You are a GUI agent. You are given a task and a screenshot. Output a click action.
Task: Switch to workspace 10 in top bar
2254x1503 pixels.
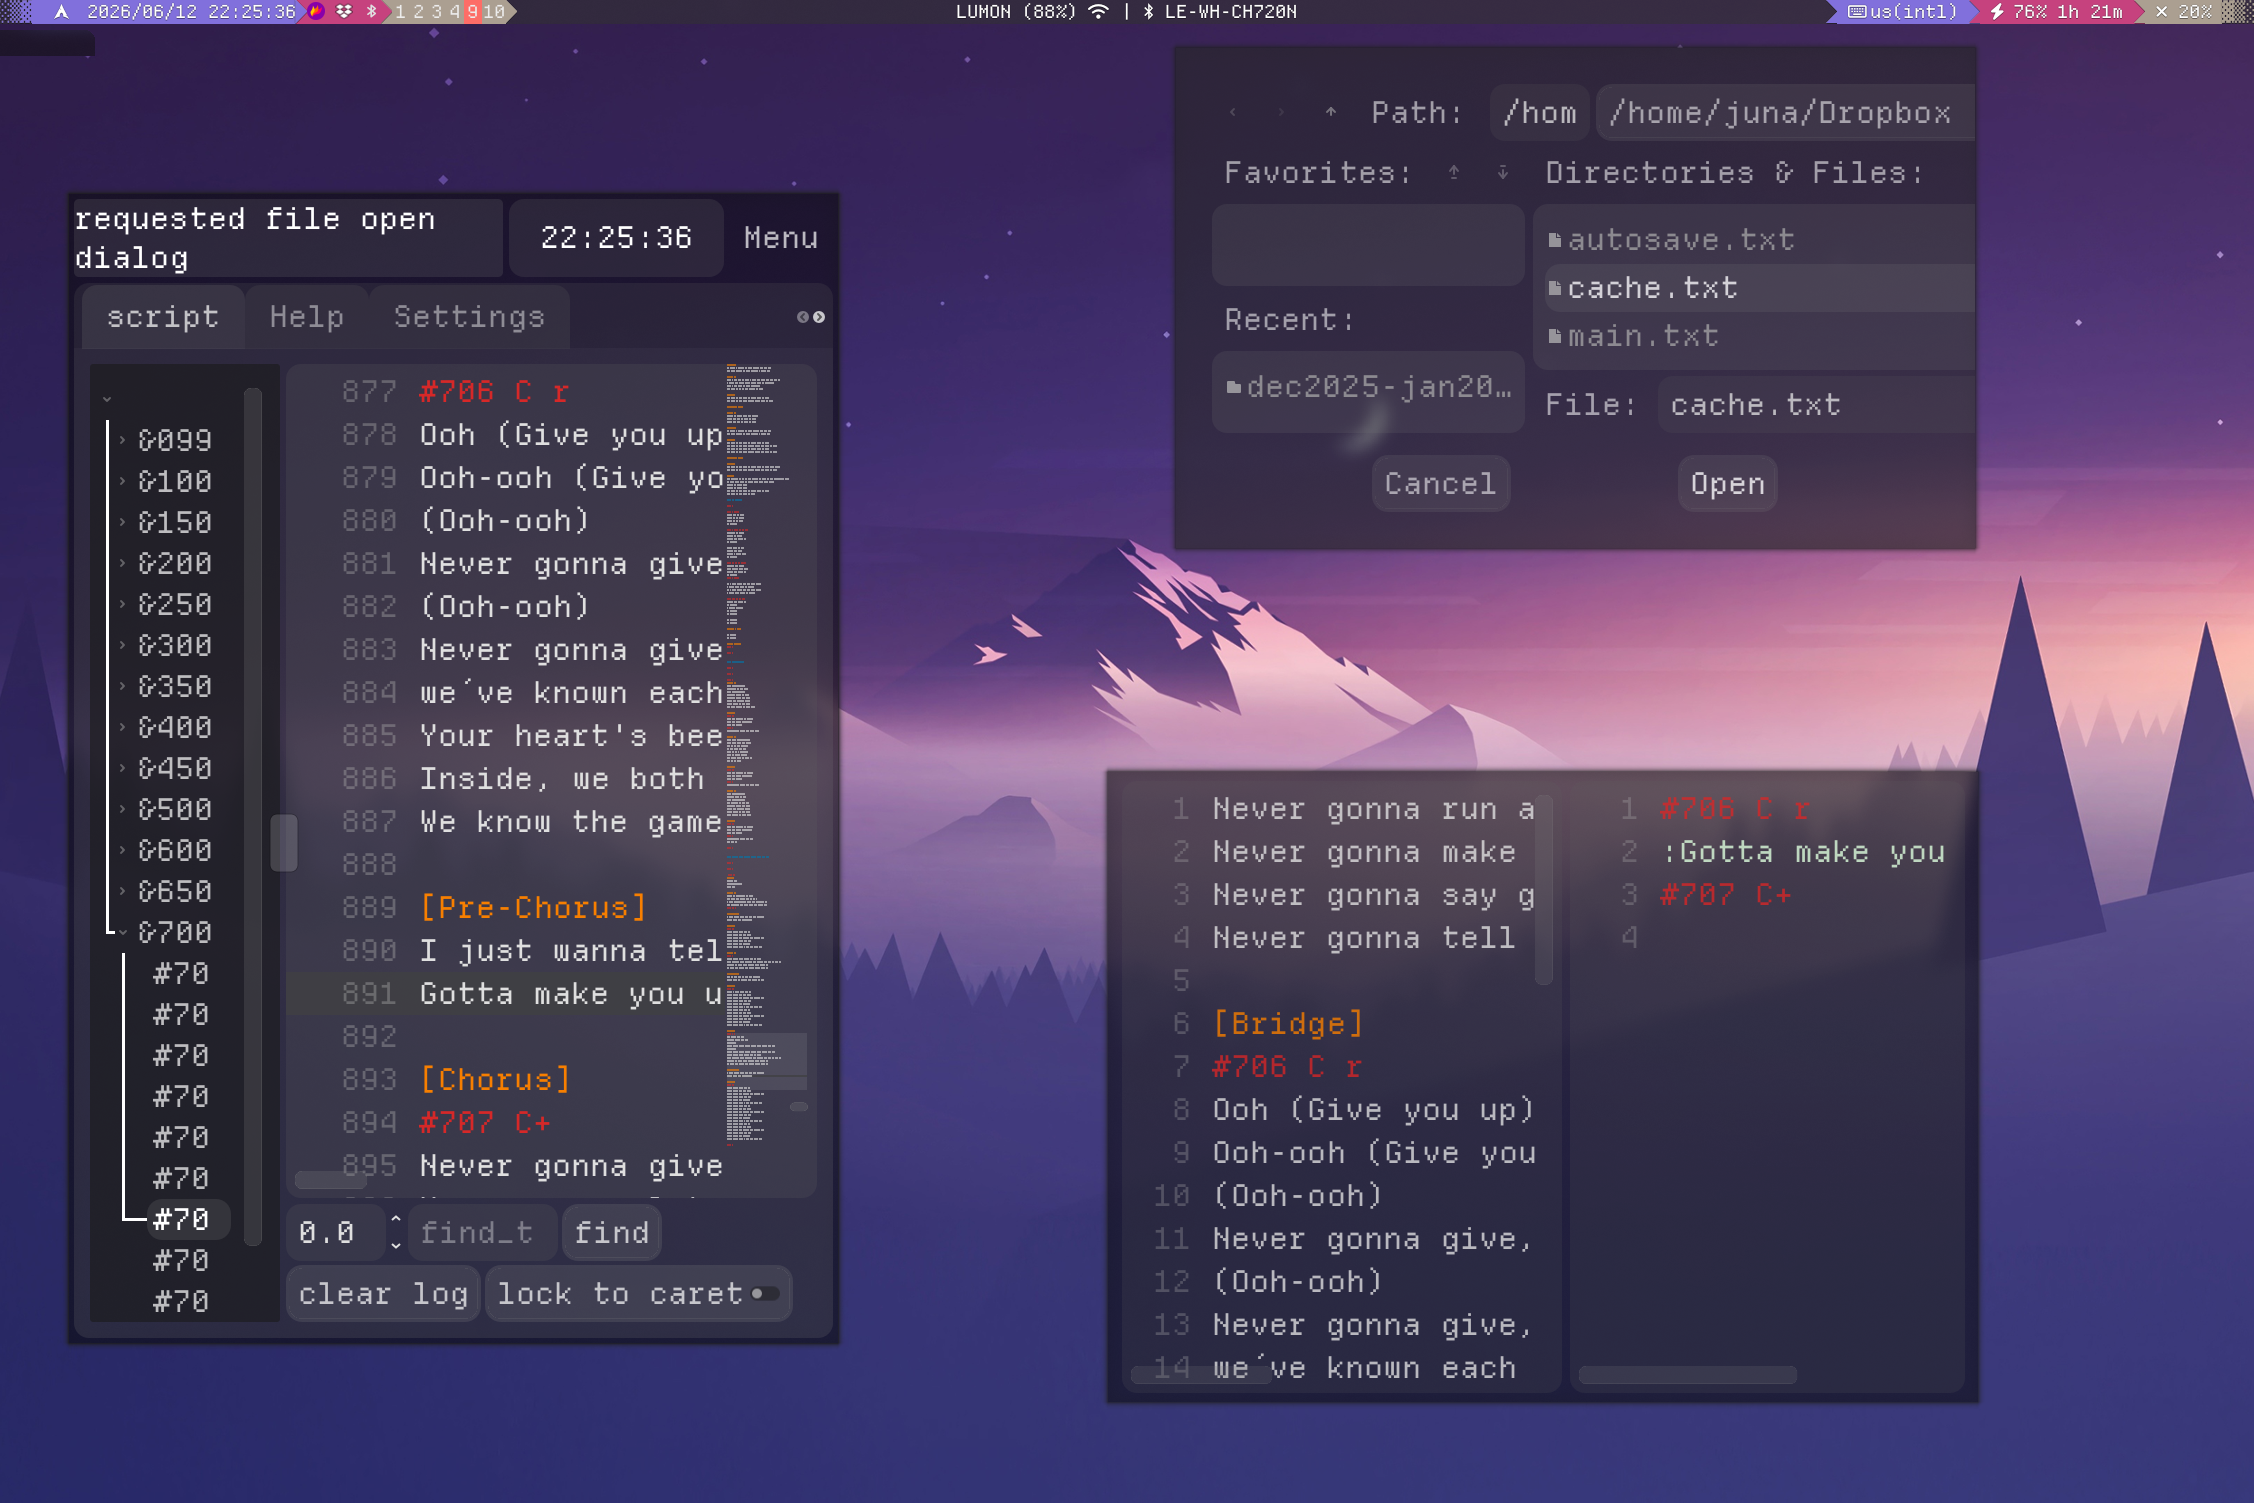pos(494,12)
